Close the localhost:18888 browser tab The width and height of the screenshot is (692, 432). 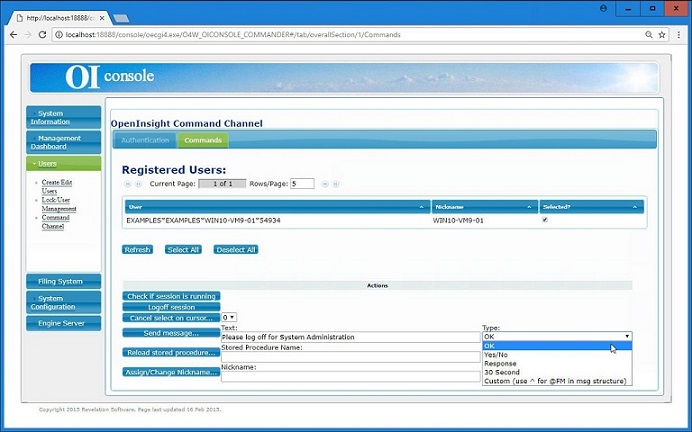[x=102, y=18]
